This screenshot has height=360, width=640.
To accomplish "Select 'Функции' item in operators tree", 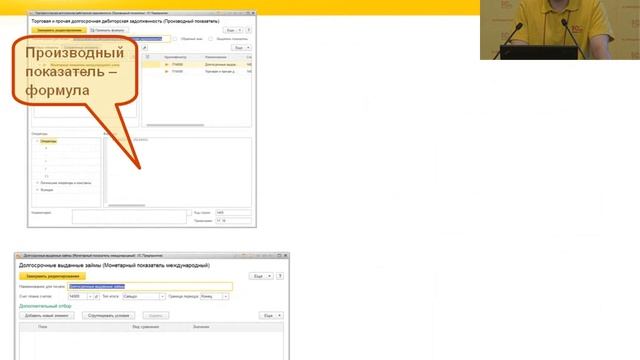I will point(47,190).
